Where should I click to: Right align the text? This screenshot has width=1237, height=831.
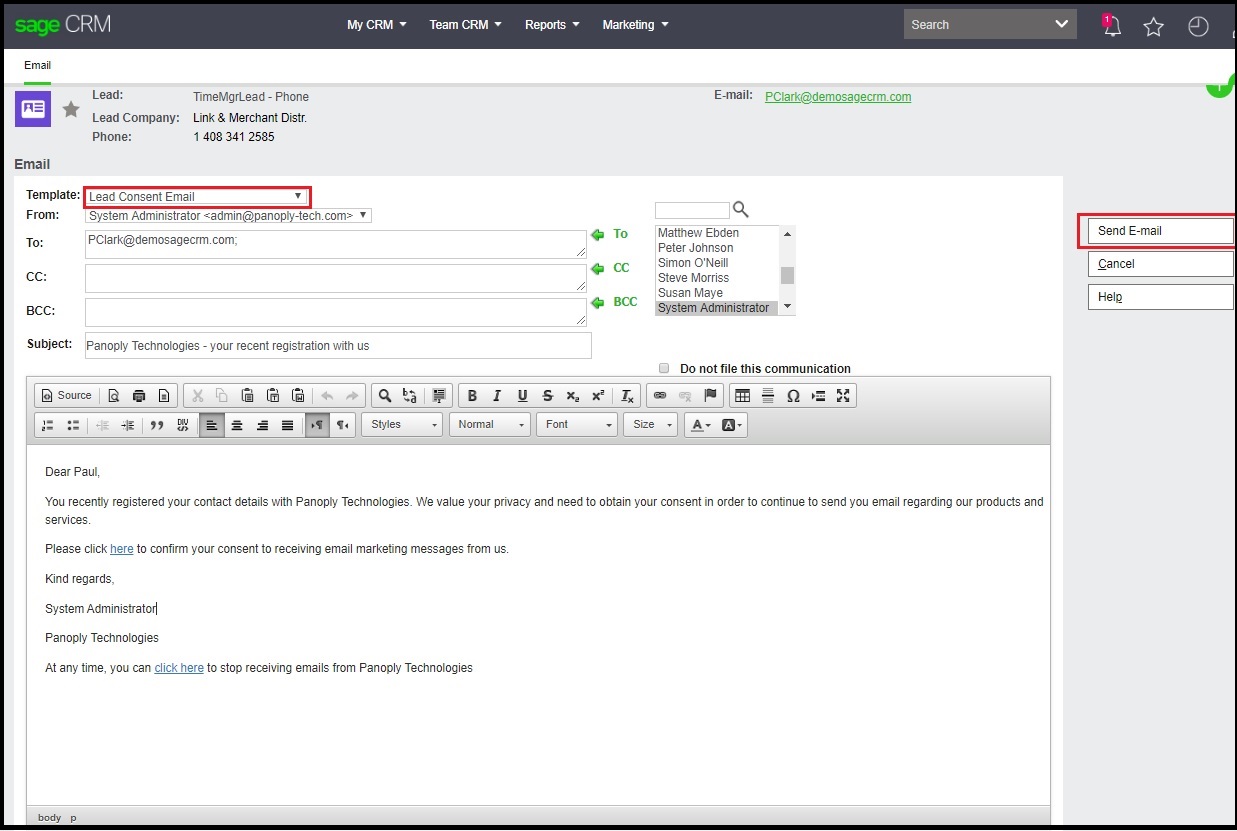262,425
